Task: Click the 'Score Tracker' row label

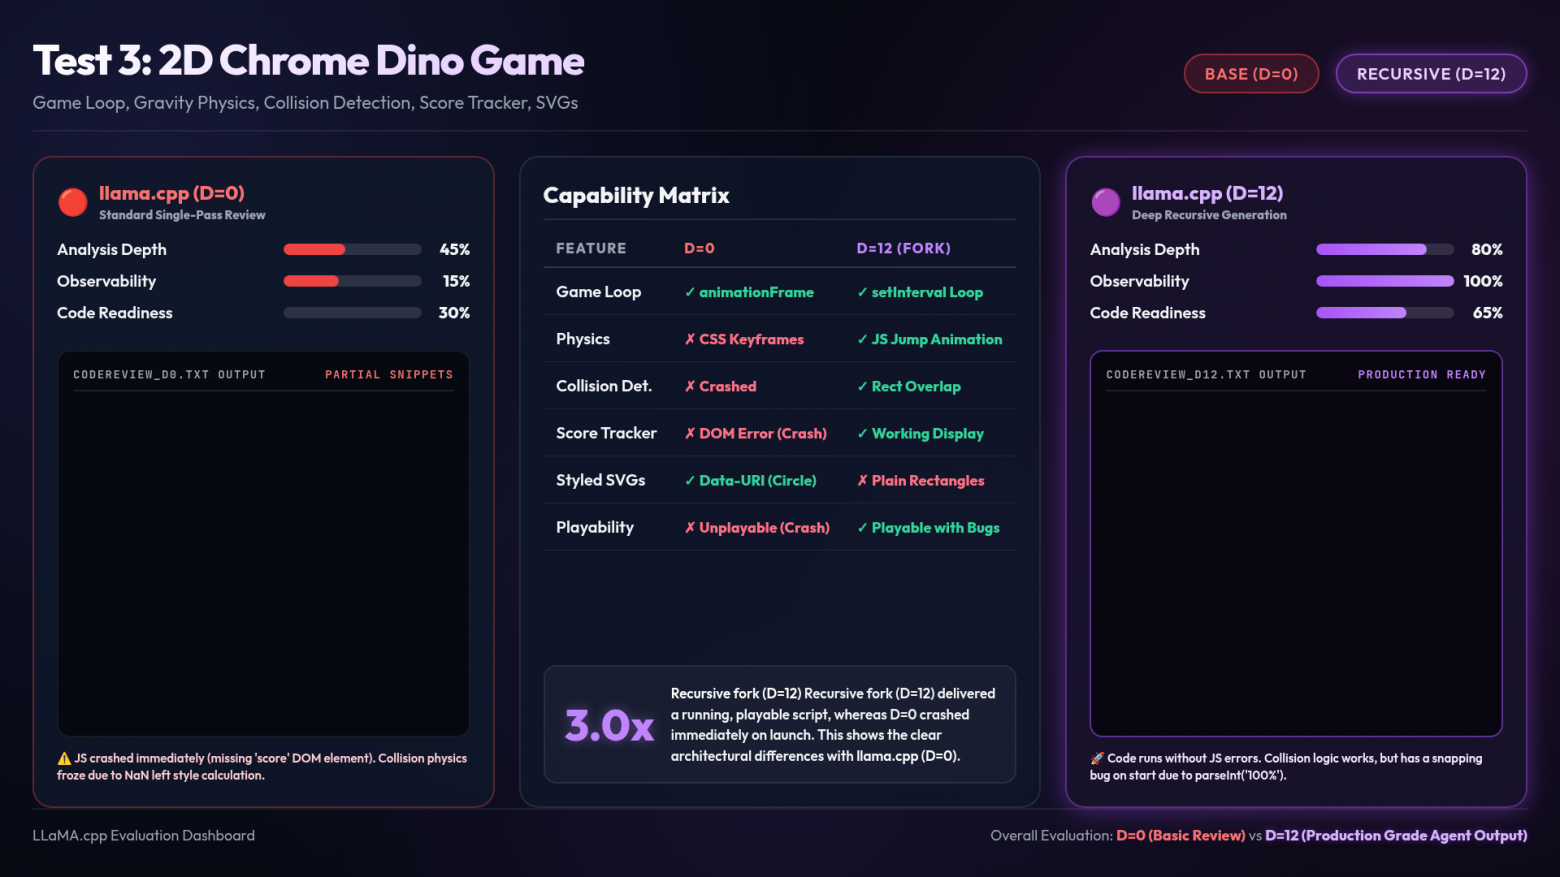Action: 606,433
